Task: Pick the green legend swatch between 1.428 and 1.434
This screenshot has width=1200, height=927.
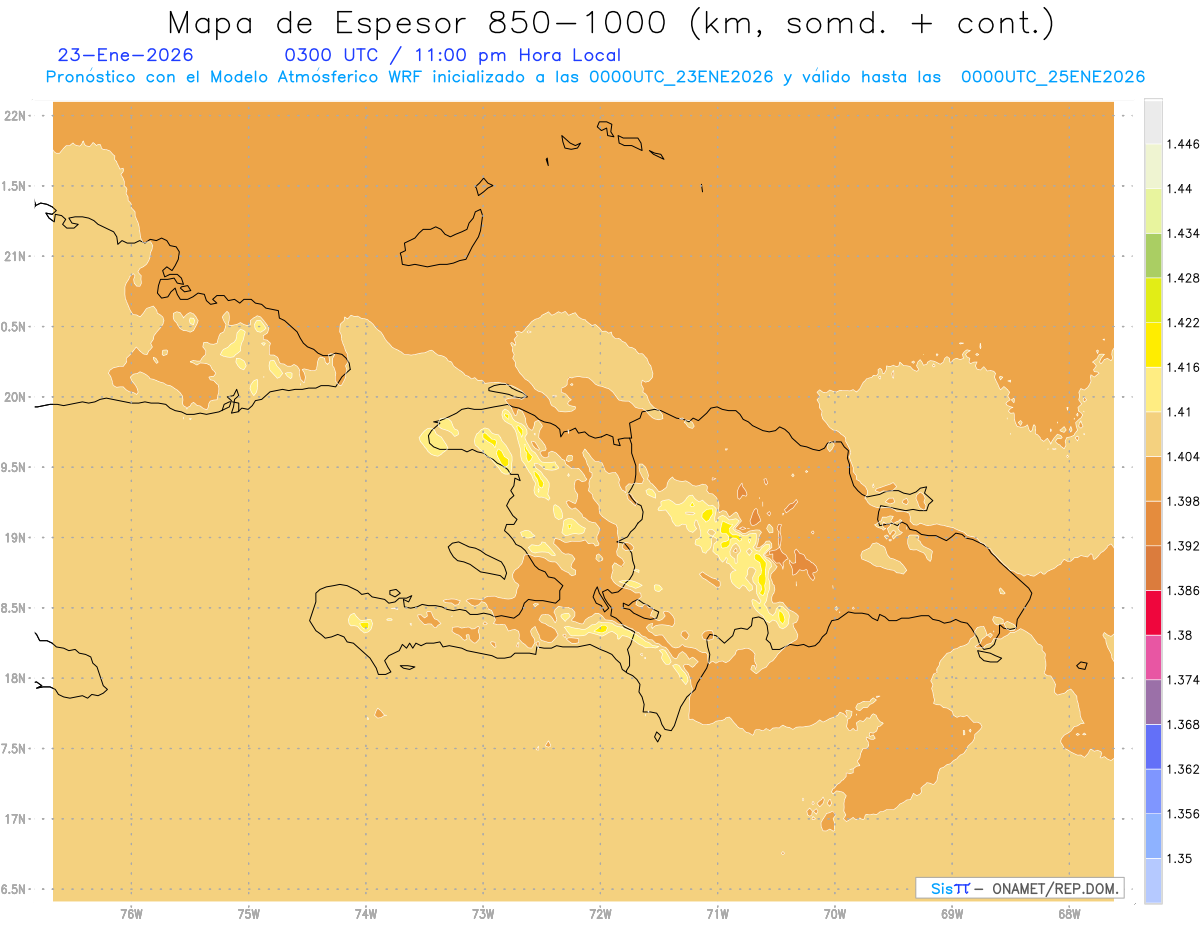Action: coord(1153,255)
